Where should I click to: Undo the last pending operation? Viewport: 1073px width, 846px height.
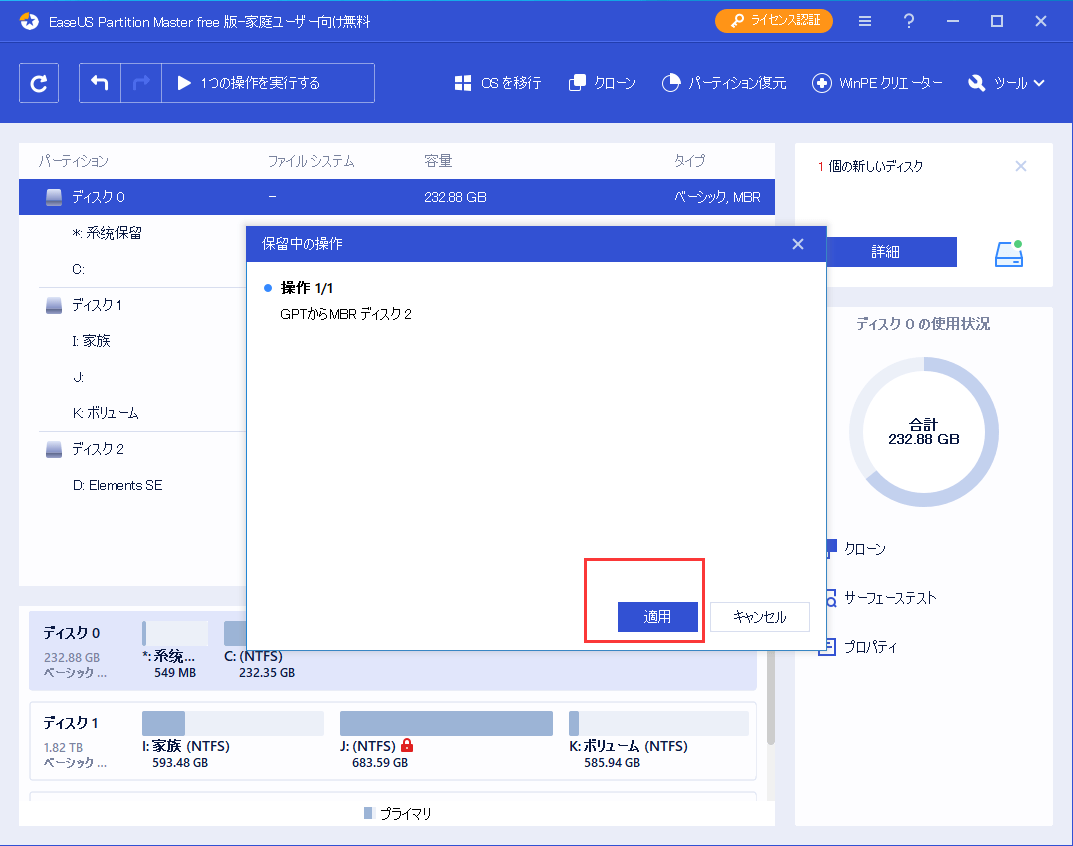click(x=100, y=83)
